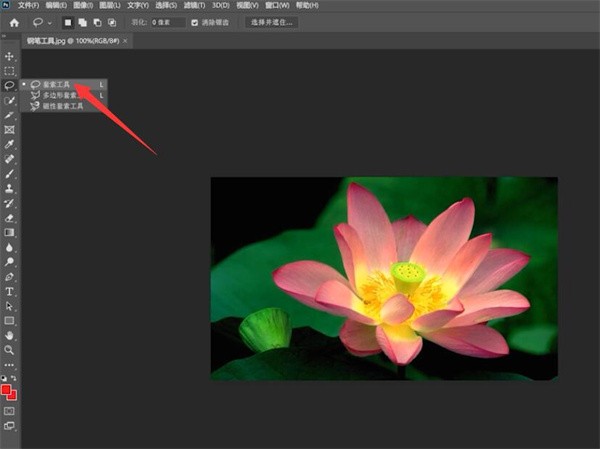
Task: Open the 帮助(H) menu
Action: (x=307, y=5)
